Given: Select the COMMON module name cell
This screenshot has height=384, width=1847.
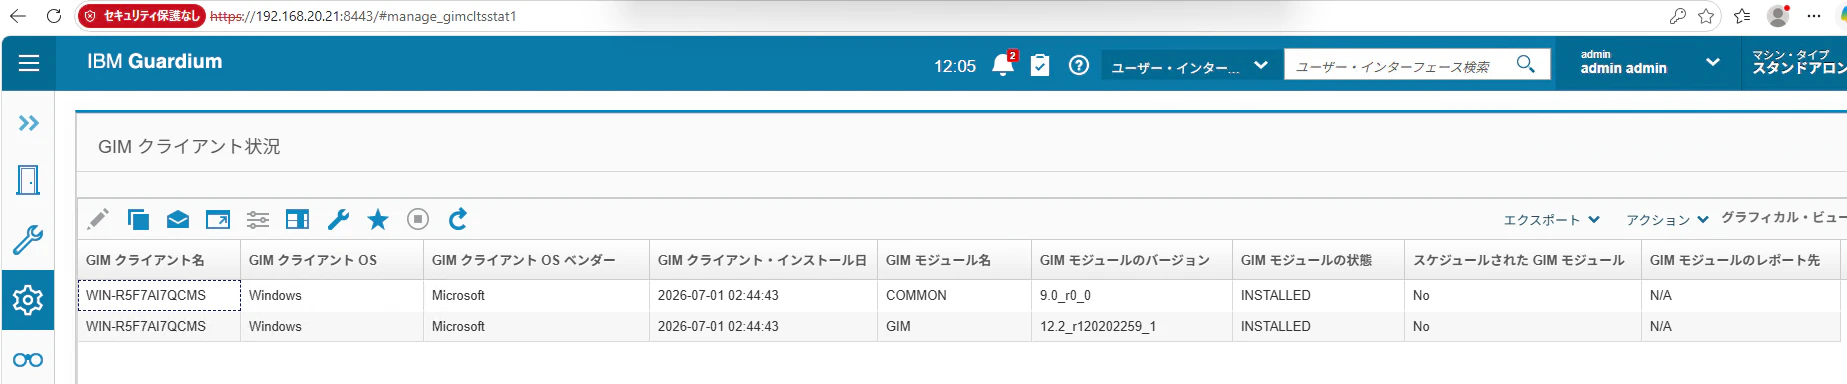Looking at the screenshot, I should (x=954, y=295).
